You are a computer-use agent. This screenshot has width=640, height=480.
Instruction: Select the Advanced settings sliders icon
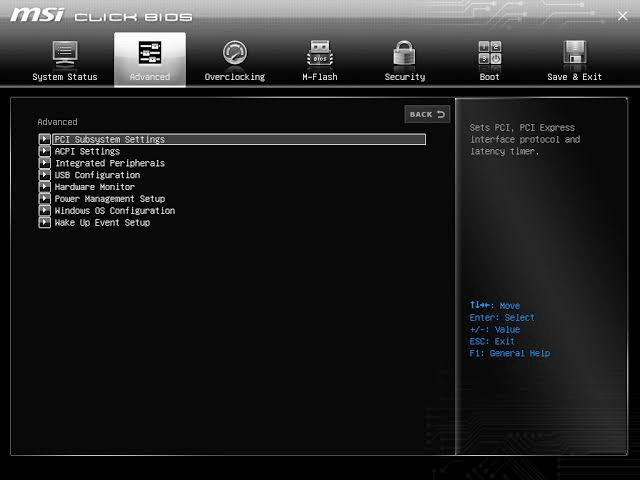(150, 53)
